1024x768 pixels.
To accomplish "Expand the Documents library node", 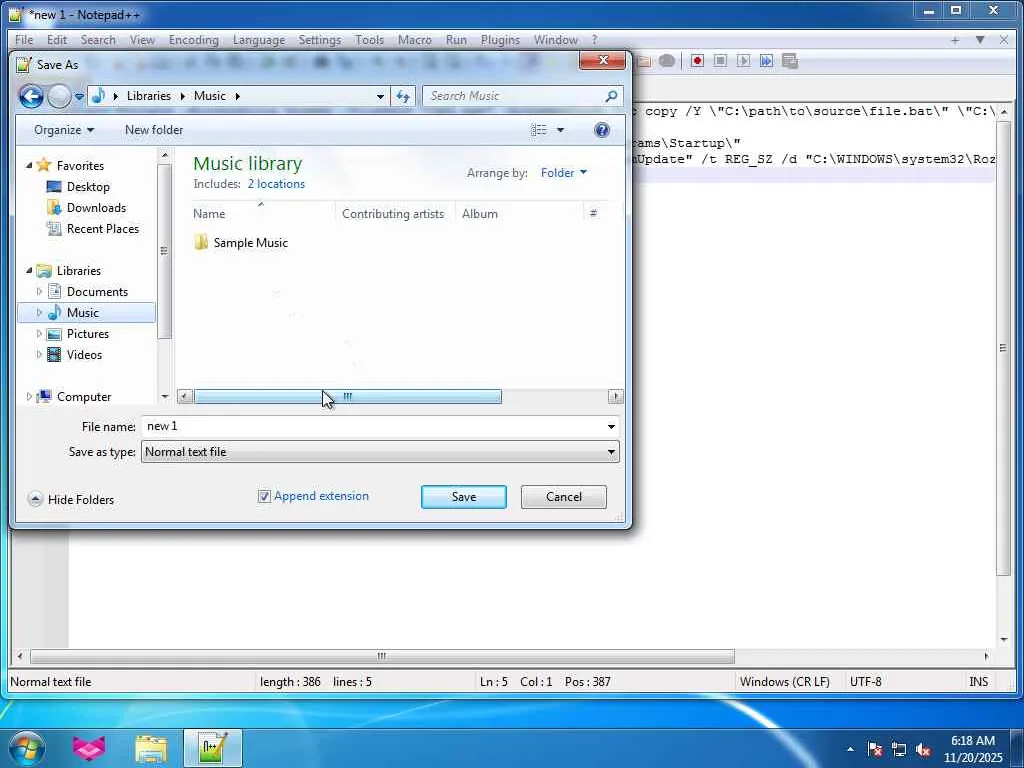I will pyautogui.click(x=39, y=292).
